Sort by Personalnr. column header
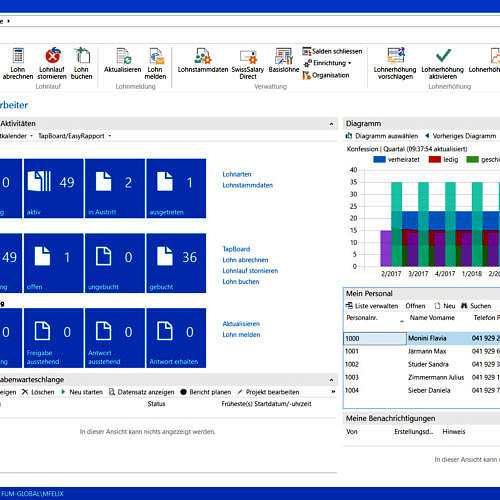This screenshot has width=500, height=500. [362, 318]
